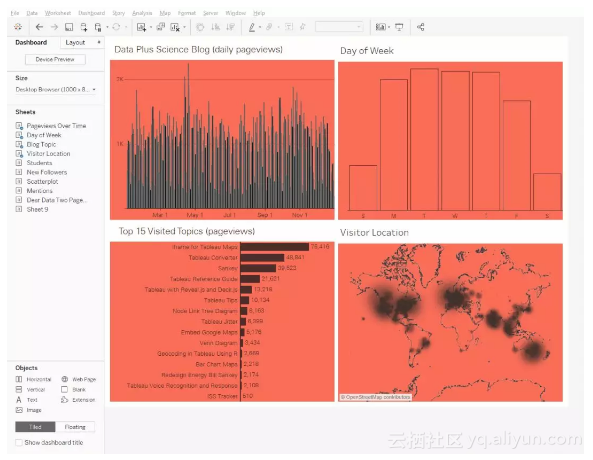Image resolution: width=593 pixels, height=460 pixels.
Task: Open the Server menu
Action: (x=211, y=13)
